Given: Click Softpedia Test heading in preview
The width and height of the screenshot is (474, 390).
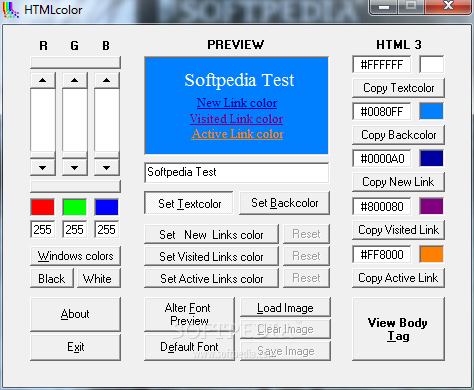Looking at the screenshot, I should 239,80.
